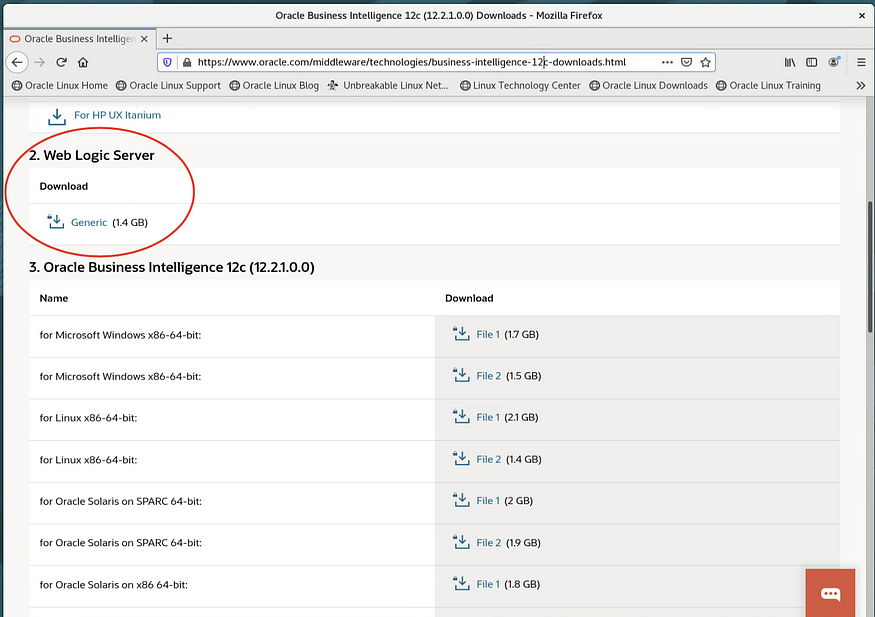Open a new tab

[167, 38]
